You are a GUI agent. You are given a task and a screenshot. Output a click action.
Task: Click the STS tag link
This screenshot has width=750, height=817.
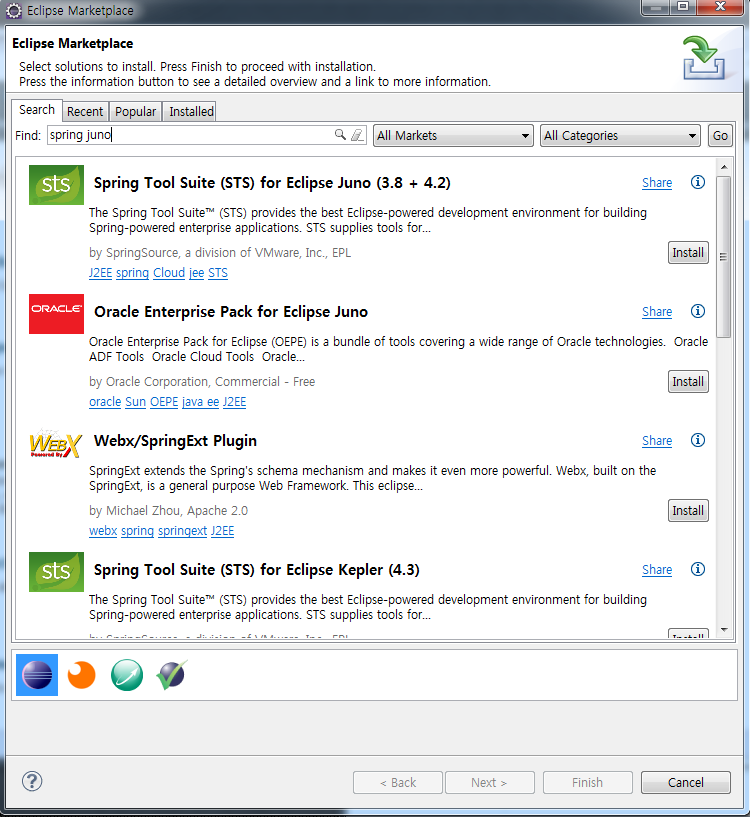coord(218,273)
